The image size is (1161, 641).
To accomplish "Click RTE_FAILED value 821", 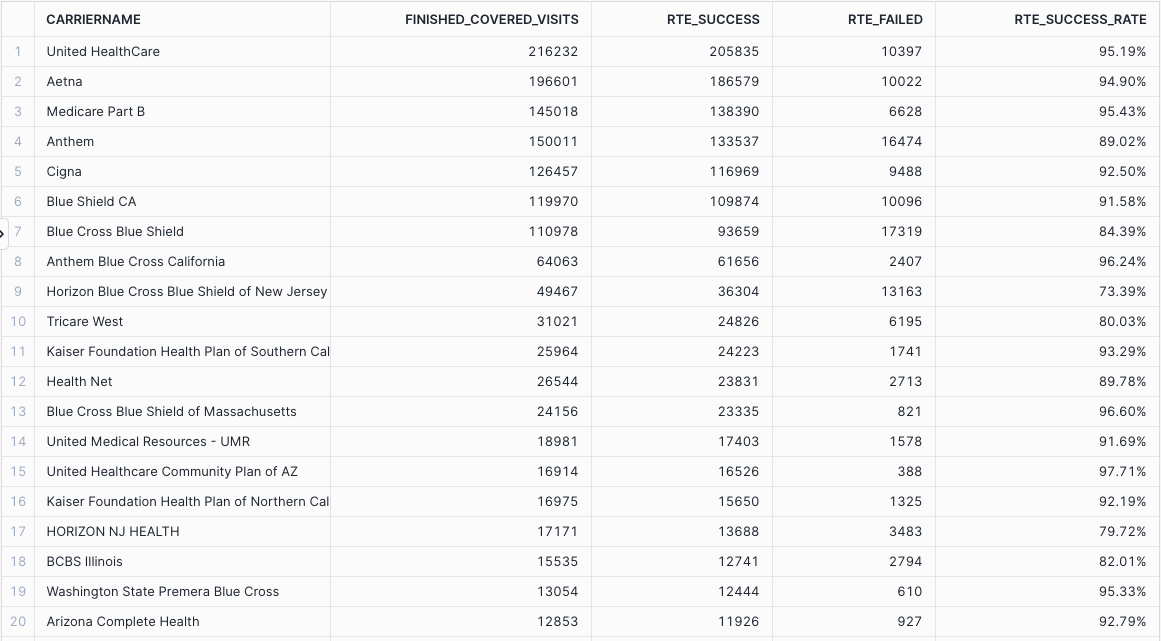I will click(x=909, y=412).
